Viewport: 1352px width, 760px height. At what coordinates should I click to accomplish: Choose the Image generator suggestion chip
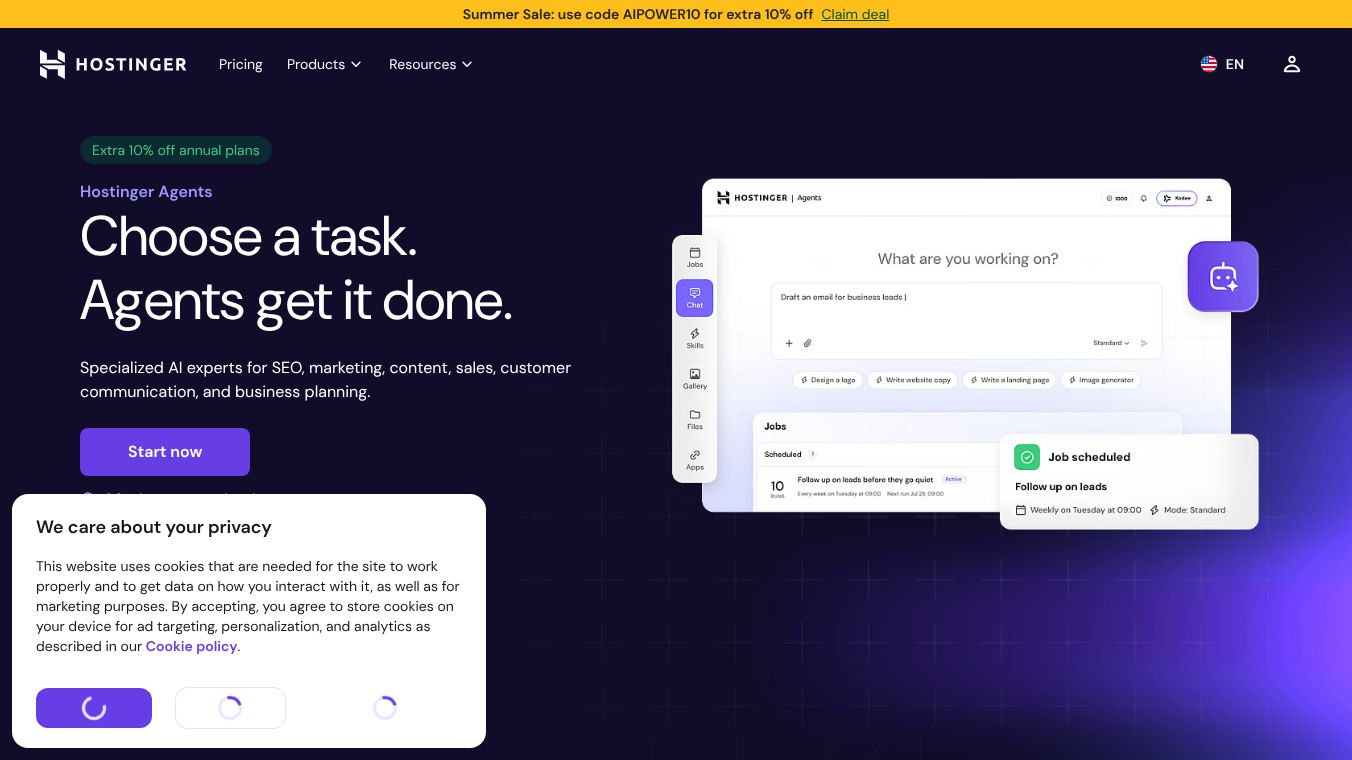(1100, 380)
